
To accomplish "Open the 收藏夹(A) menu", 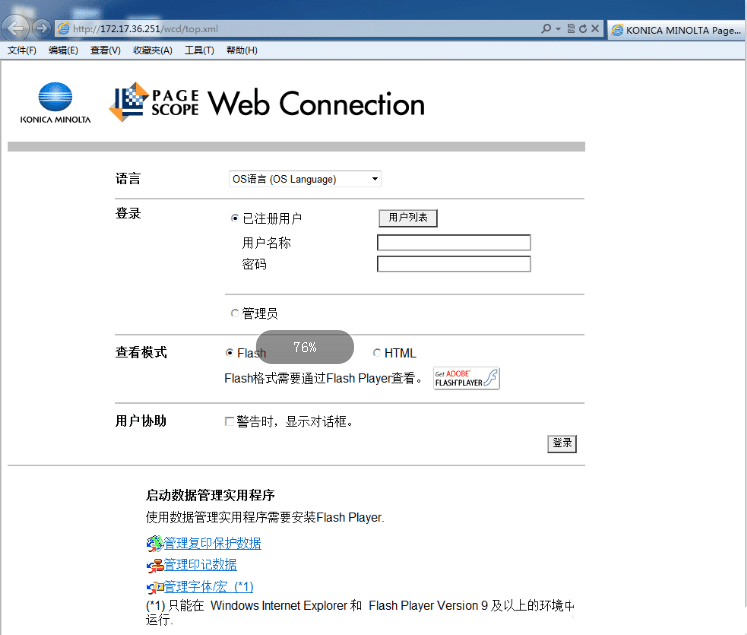I will 152,50.
